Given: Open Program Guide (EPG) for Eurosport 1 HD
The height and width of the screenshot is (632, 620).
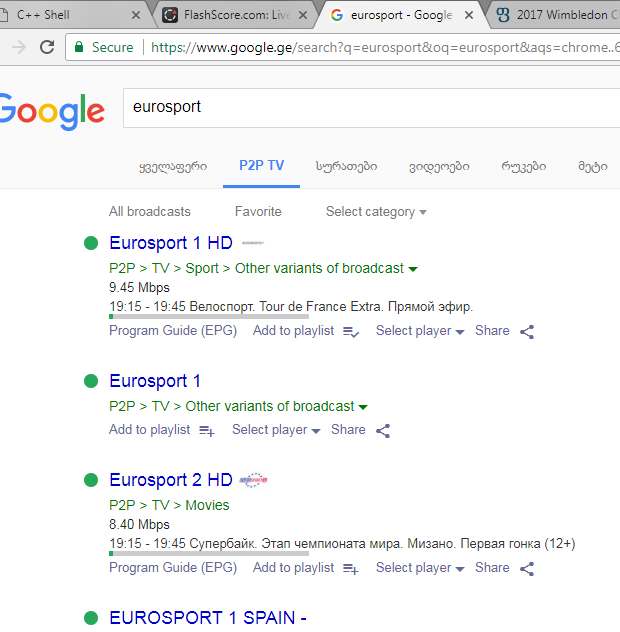Looking at the screenshot, I should (x=173, y=331).
